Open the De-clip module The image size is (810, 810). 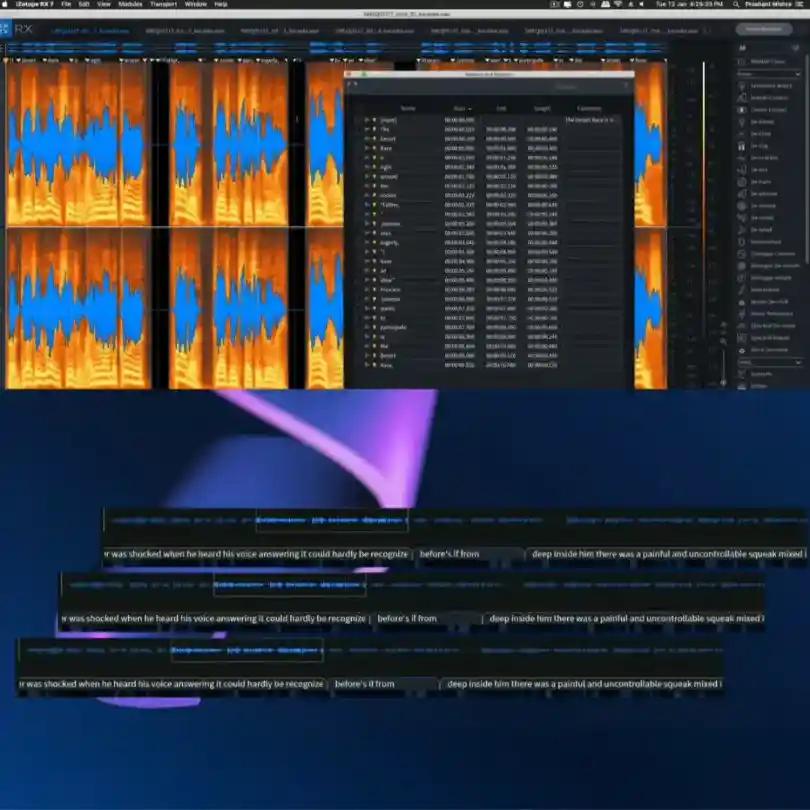(770, 145)
